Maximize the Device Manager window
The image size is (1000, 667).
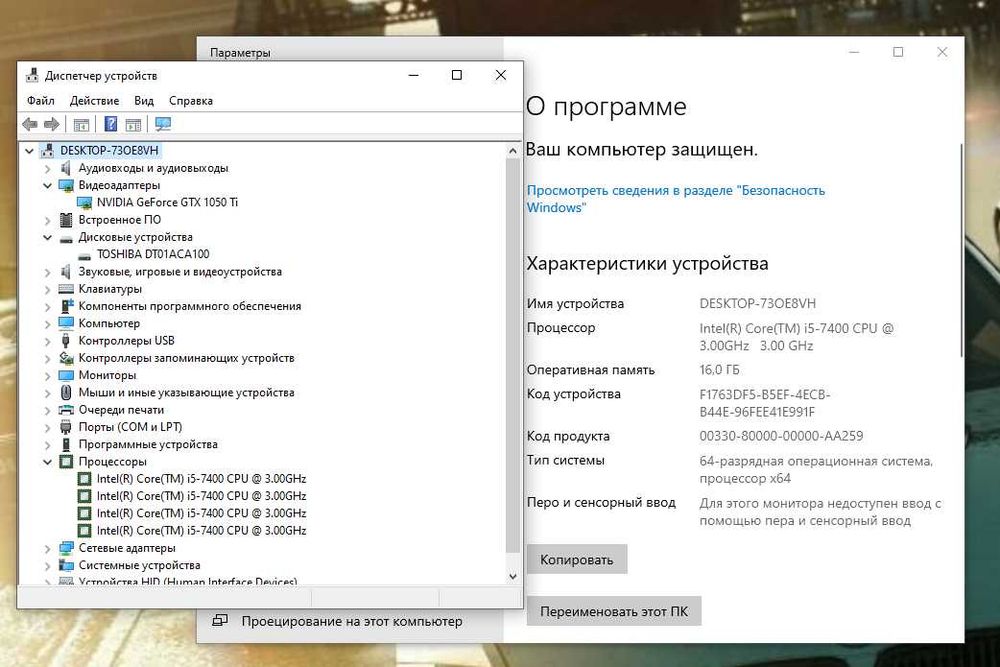pos(457,75)
